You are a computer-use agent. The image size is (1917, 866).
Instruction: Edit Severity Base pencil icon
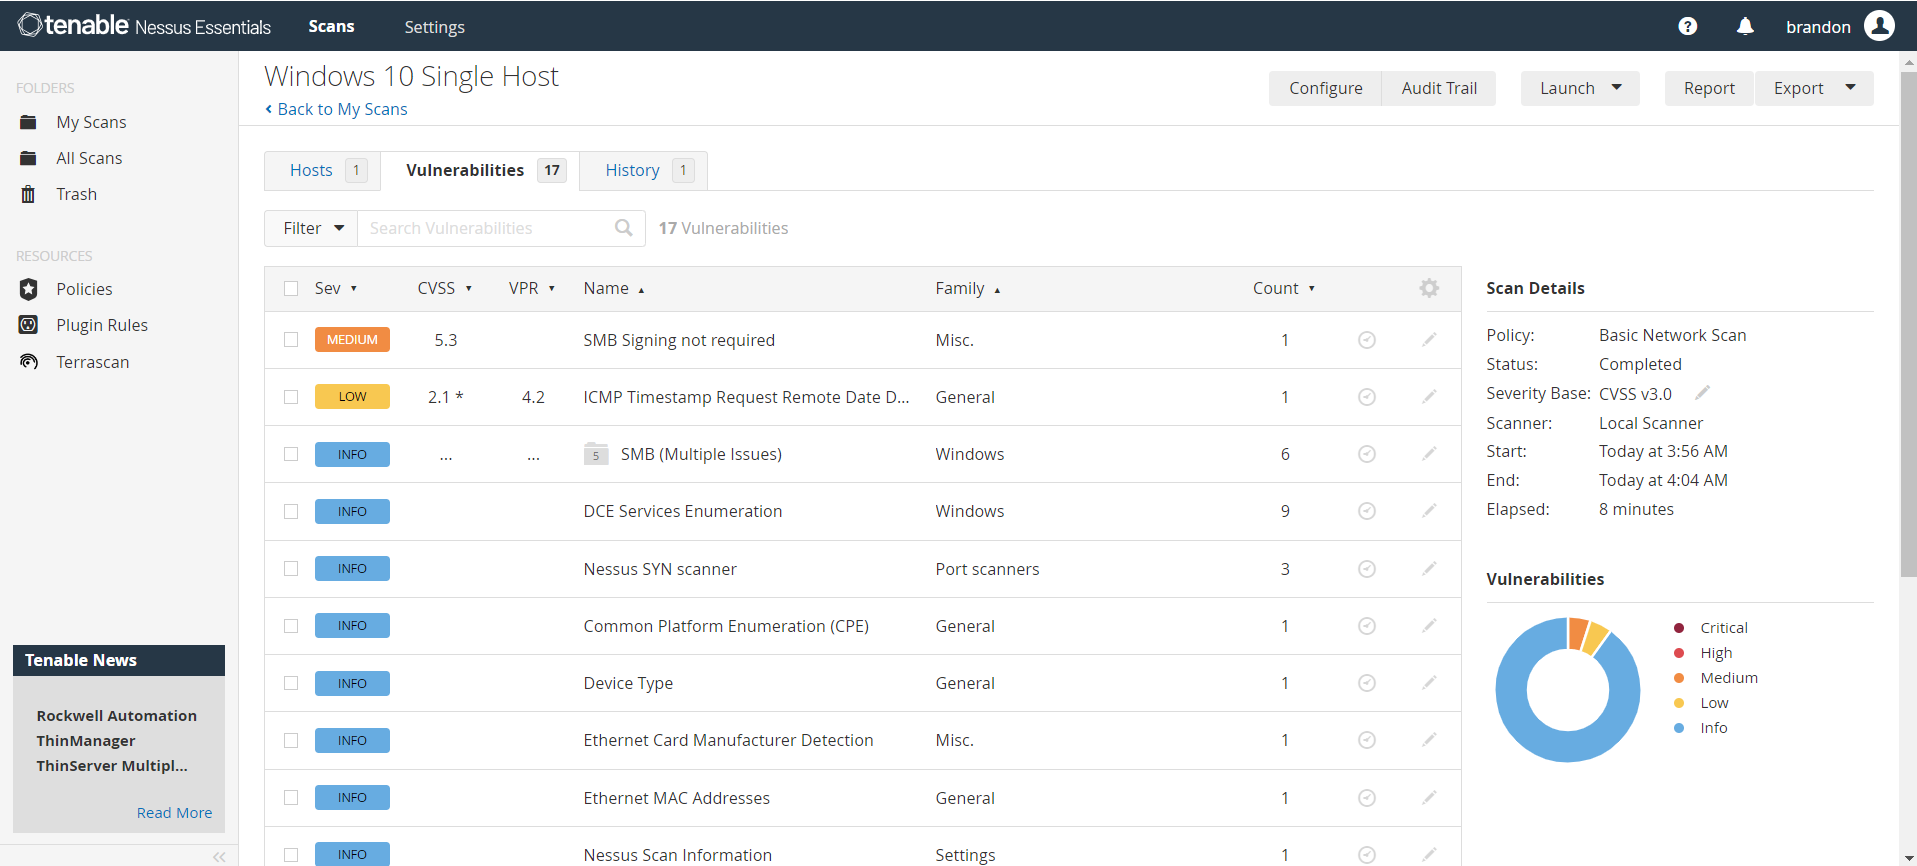[1703, 392]
